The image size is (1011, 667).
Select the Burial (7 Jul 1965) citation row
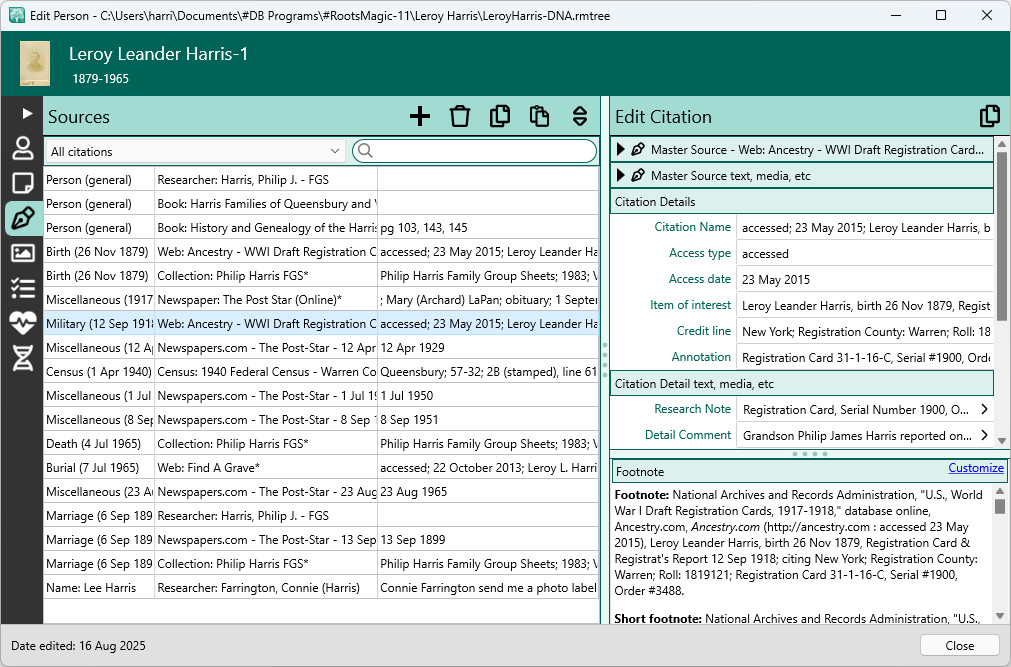(x=321, y=468)
